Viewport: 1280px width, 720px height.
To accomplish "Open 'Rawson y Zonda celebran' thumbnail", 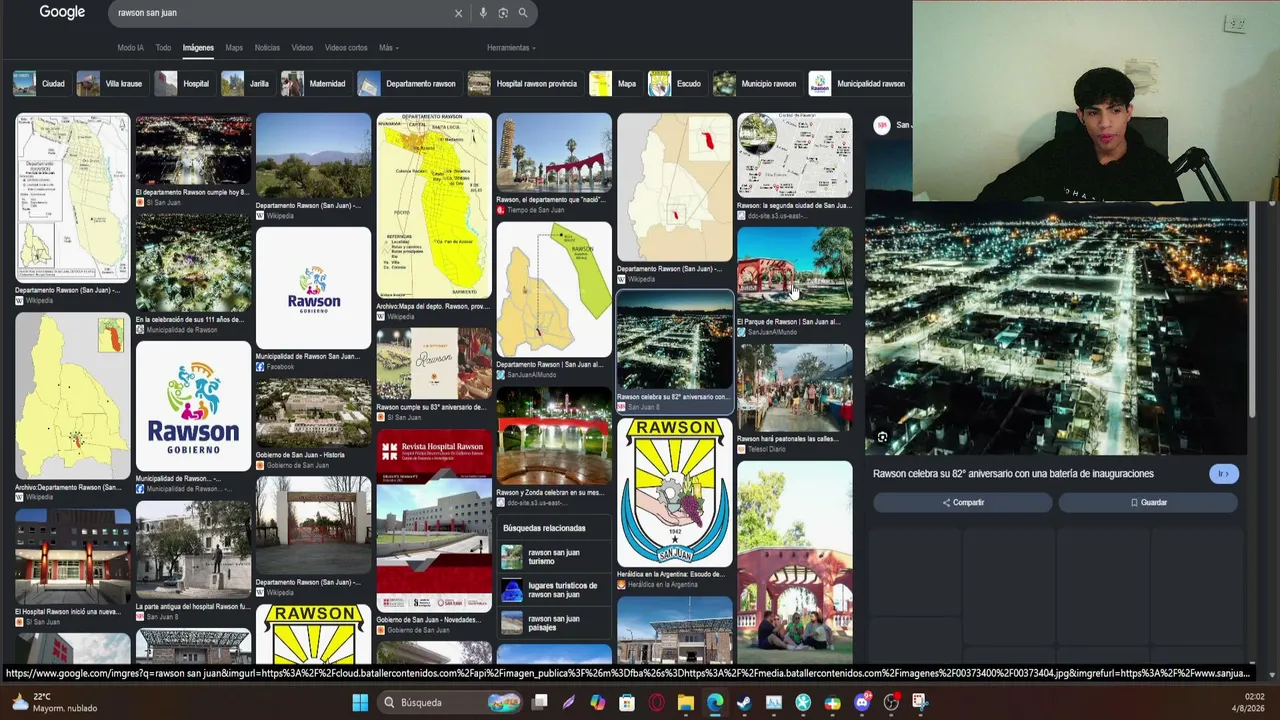I will pos(554,436).
